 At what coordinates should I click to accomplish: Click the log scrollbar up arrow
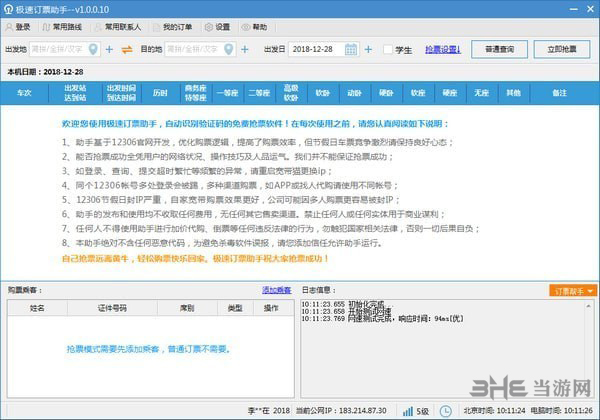(x=589, y=306)
